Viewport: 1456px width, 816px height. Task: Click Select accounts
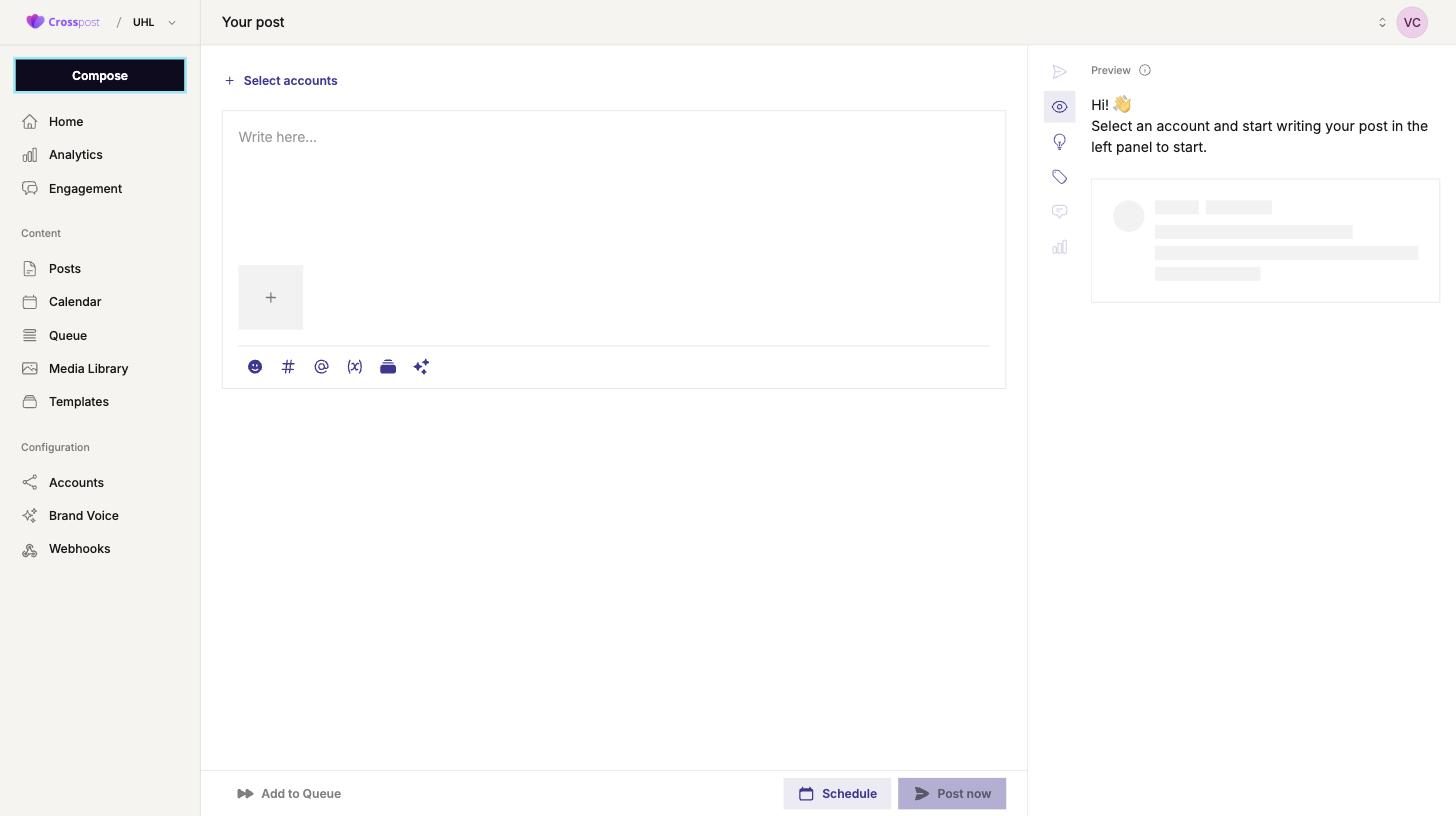pyautogui.click(x=281, y=81)
